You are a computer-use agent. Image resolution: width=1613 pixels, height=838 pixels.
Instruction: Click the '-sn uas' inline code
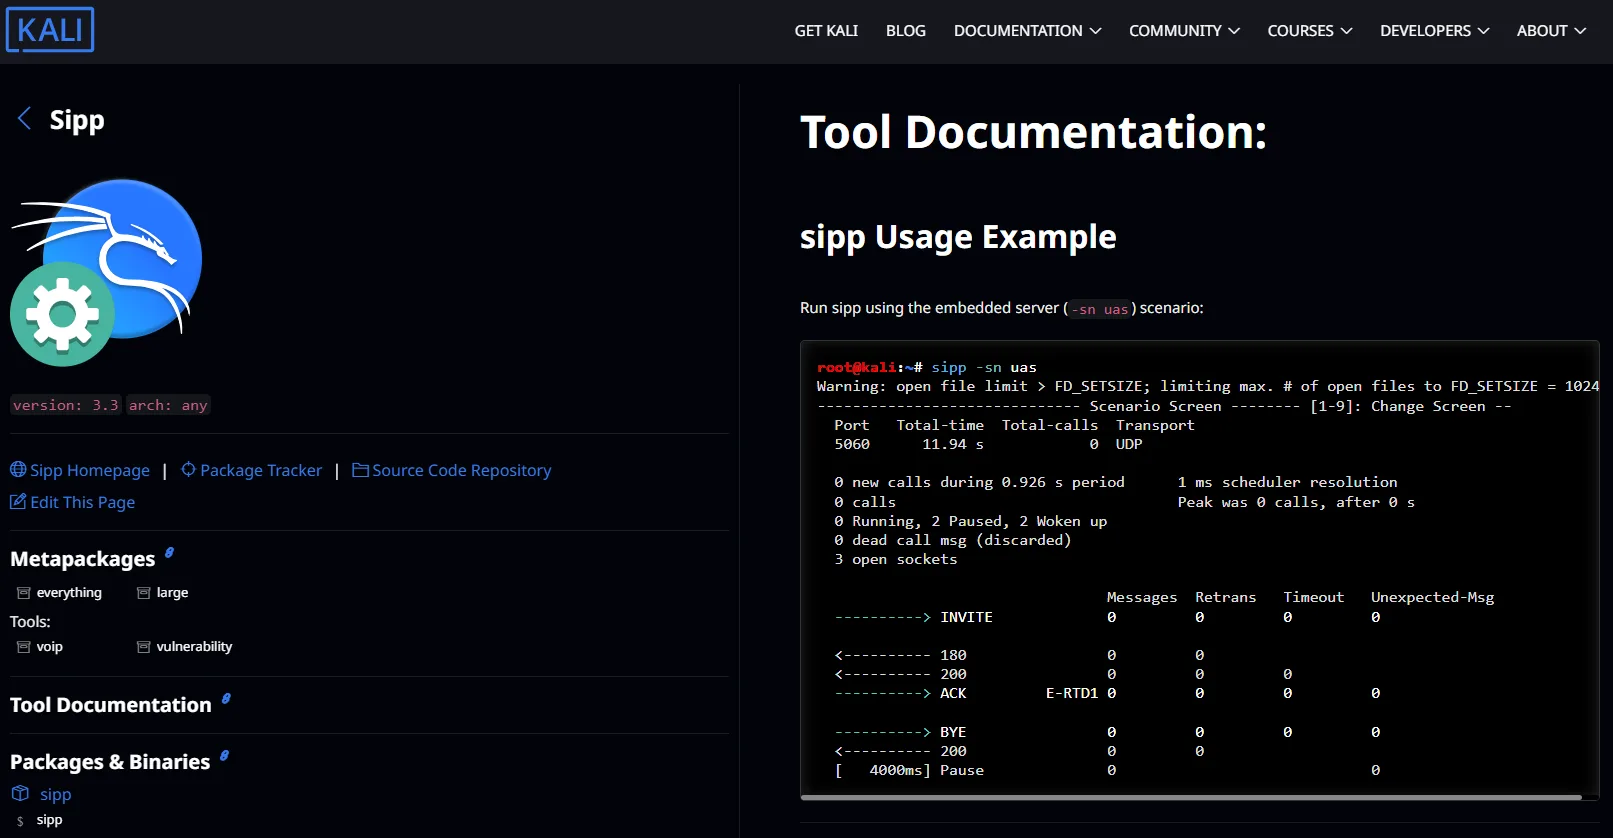click(1100, 309)
